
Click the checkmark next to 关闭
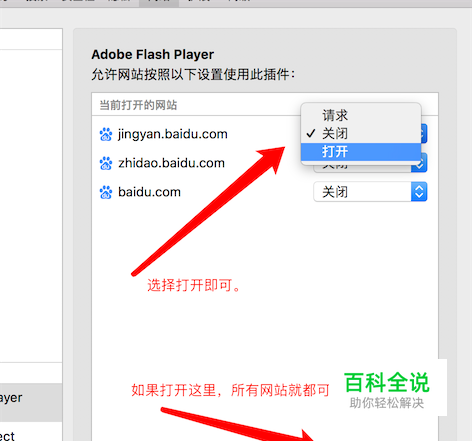point(310,134)
